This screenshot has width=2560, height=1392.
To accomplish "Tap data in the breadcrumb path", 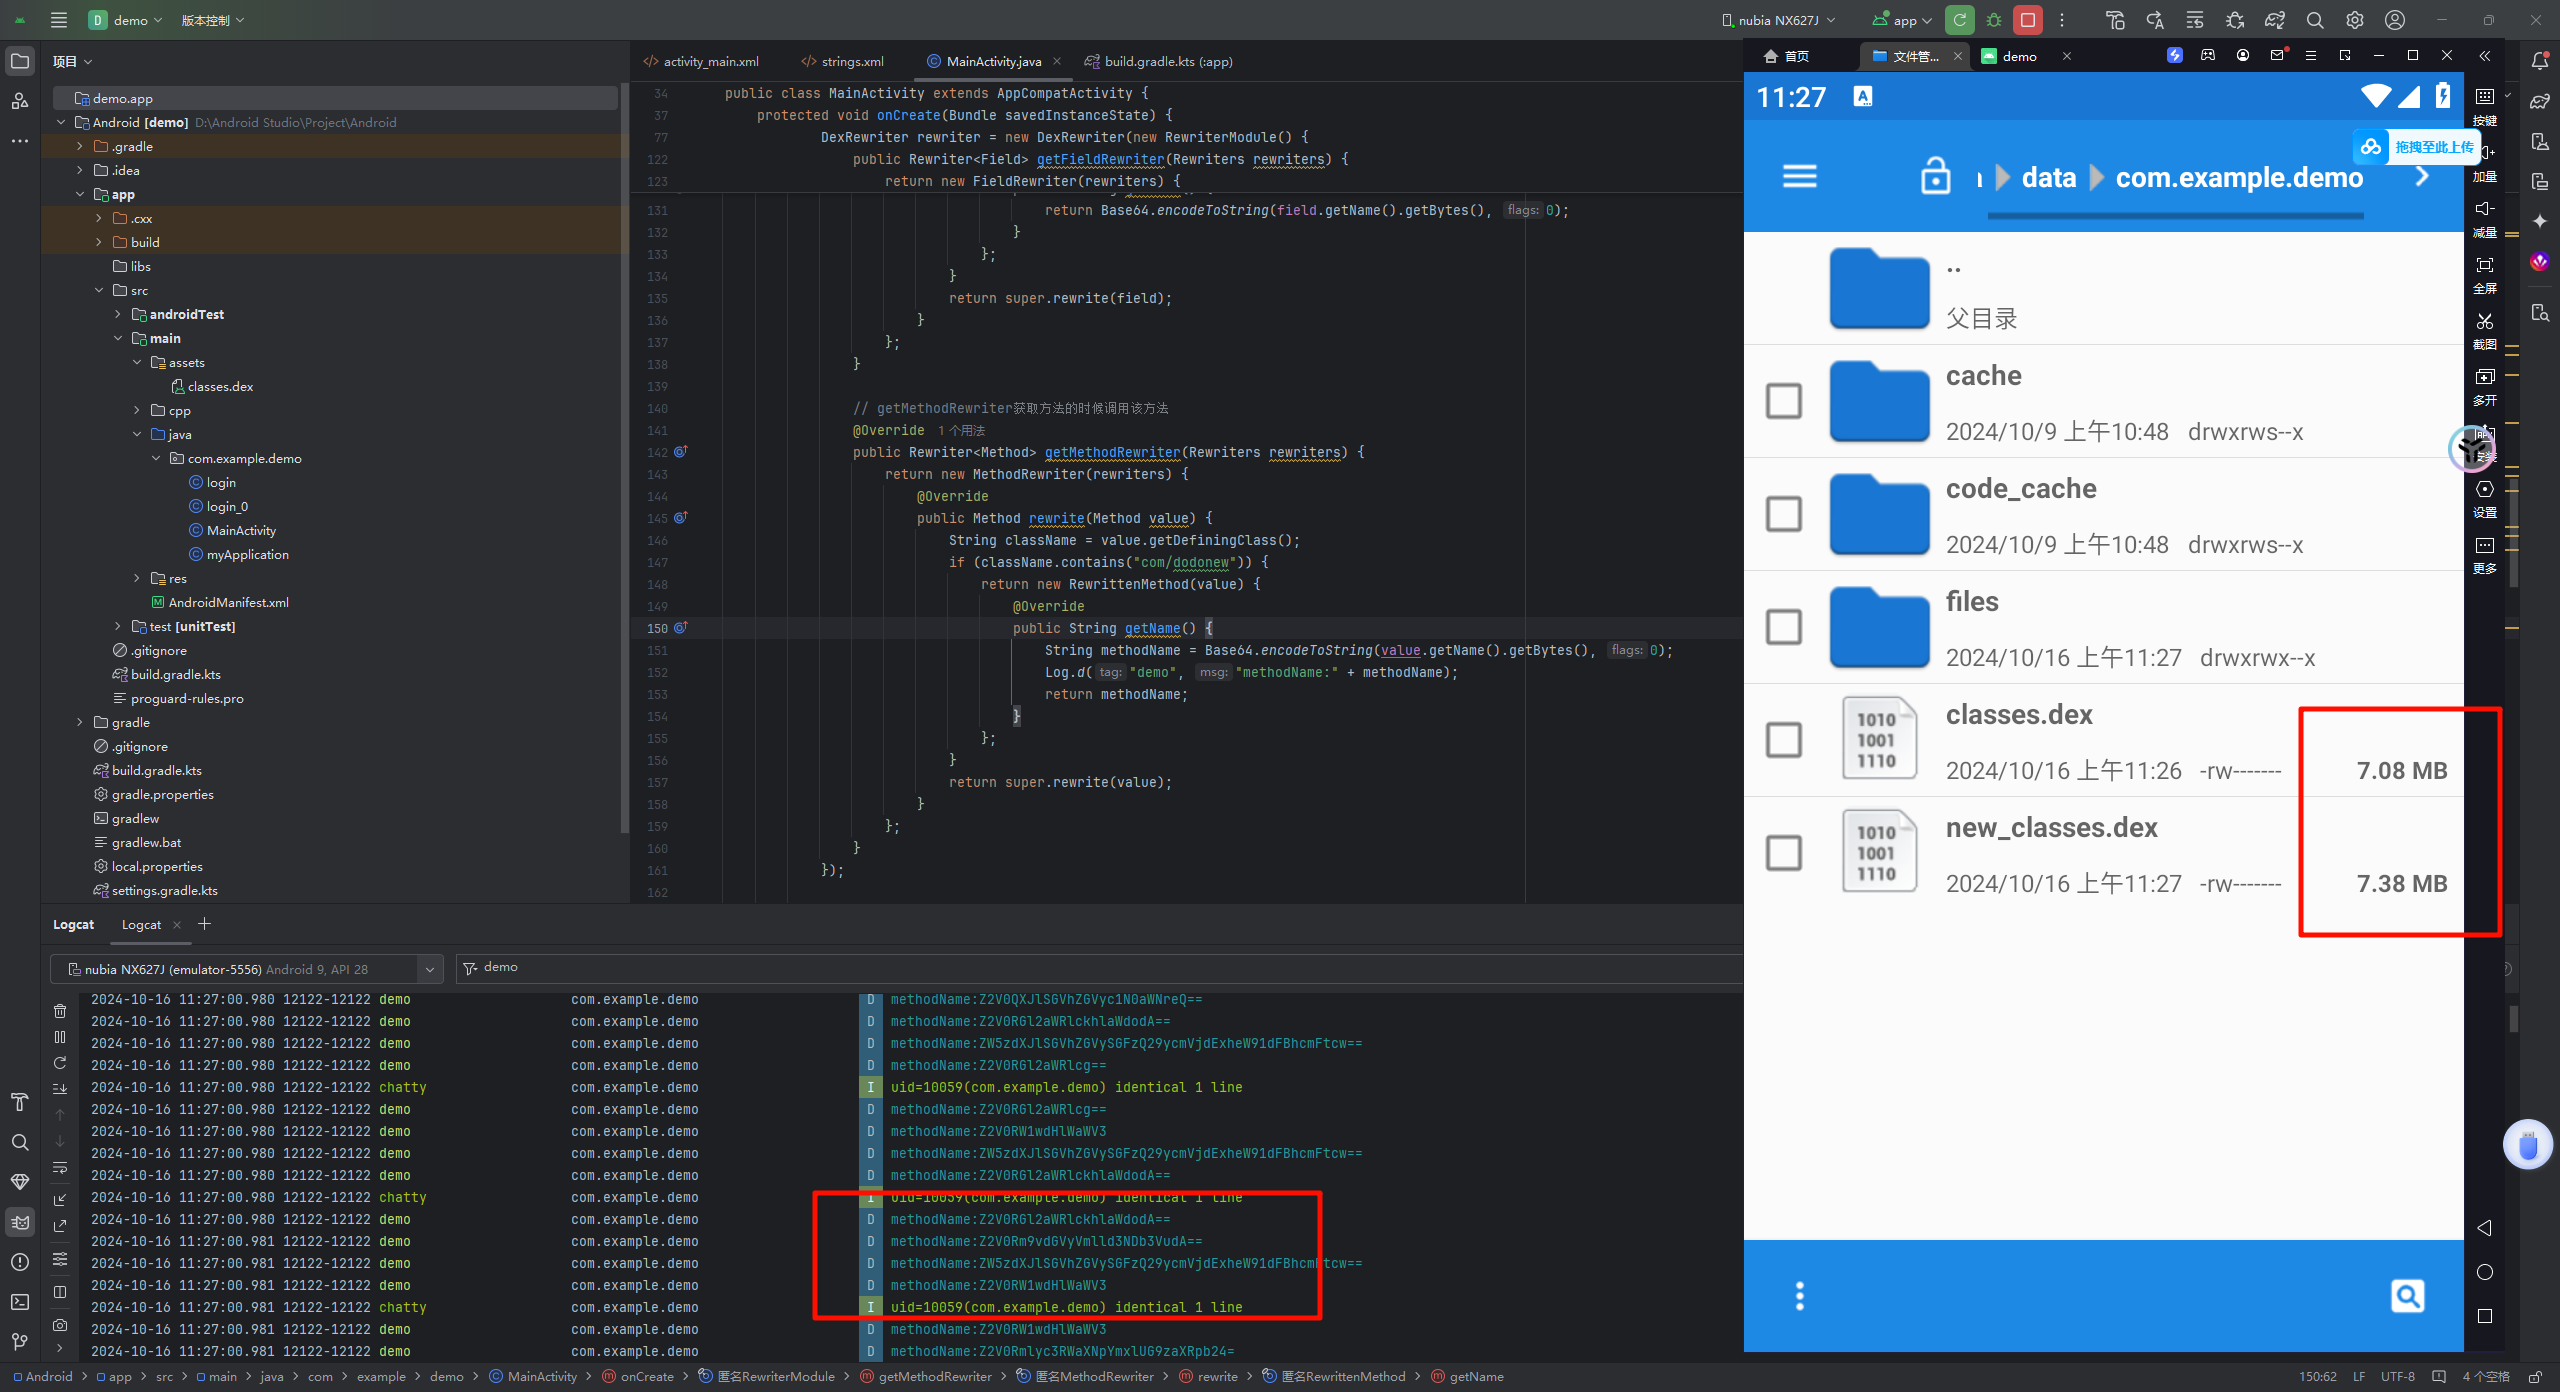I will [2048, 178].
